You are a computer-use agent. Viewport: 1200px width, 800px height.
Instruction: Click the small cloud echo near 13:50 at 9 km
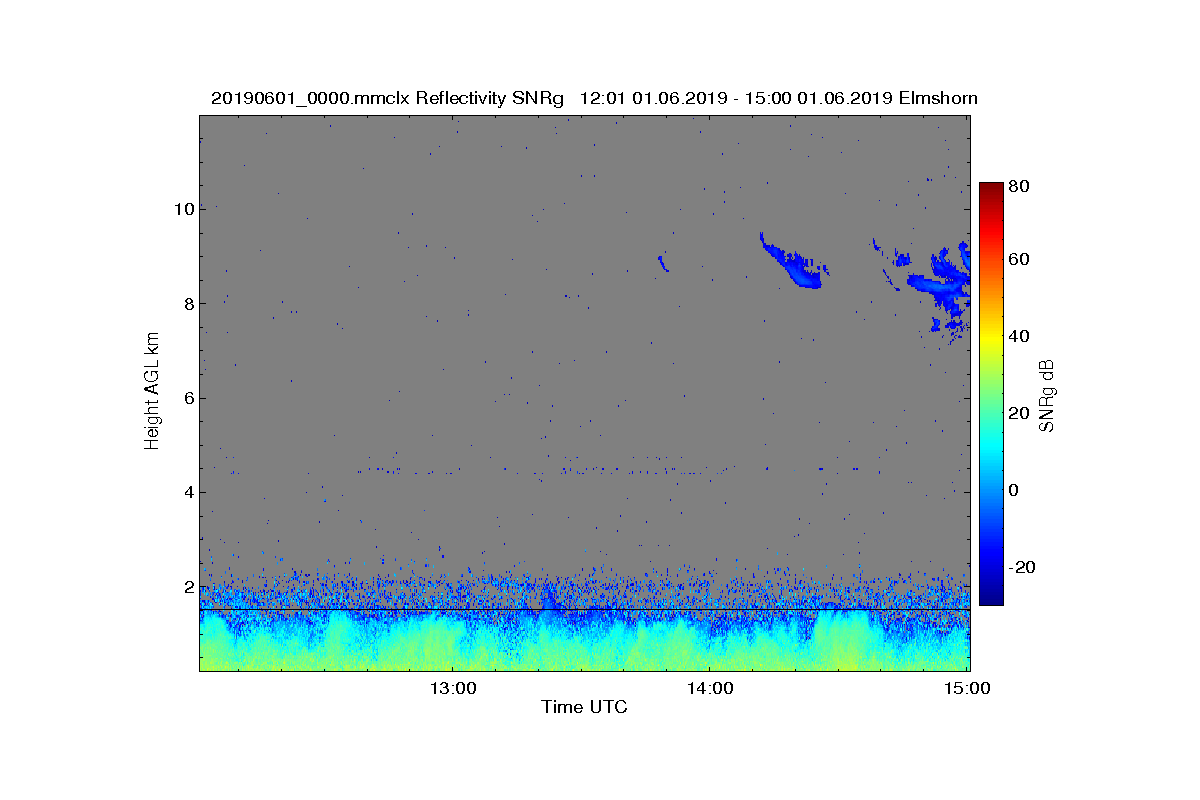pyautogui.click(x=662, y=263)
